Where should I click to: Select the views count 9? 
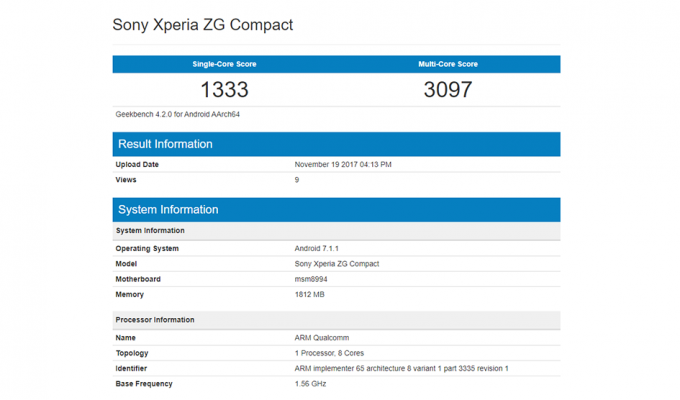(297, 180)
